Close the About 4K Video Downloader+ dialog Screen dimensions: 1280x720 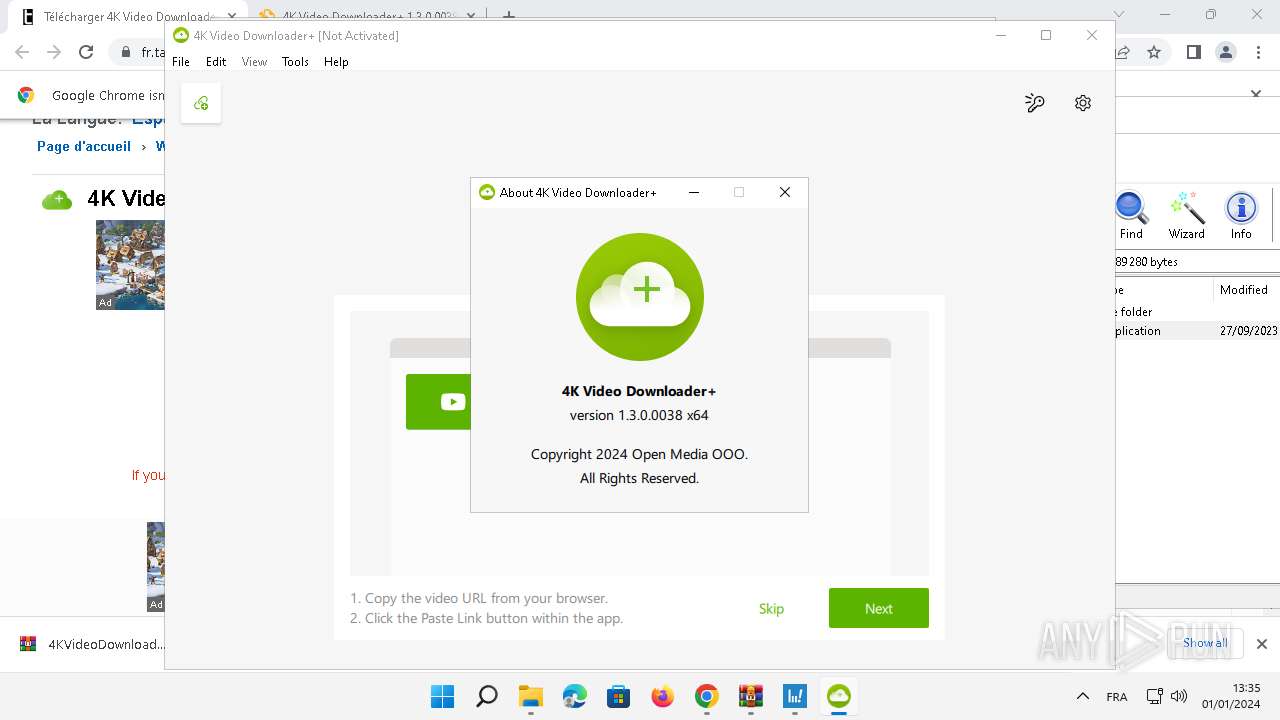(x=785, y=192)
